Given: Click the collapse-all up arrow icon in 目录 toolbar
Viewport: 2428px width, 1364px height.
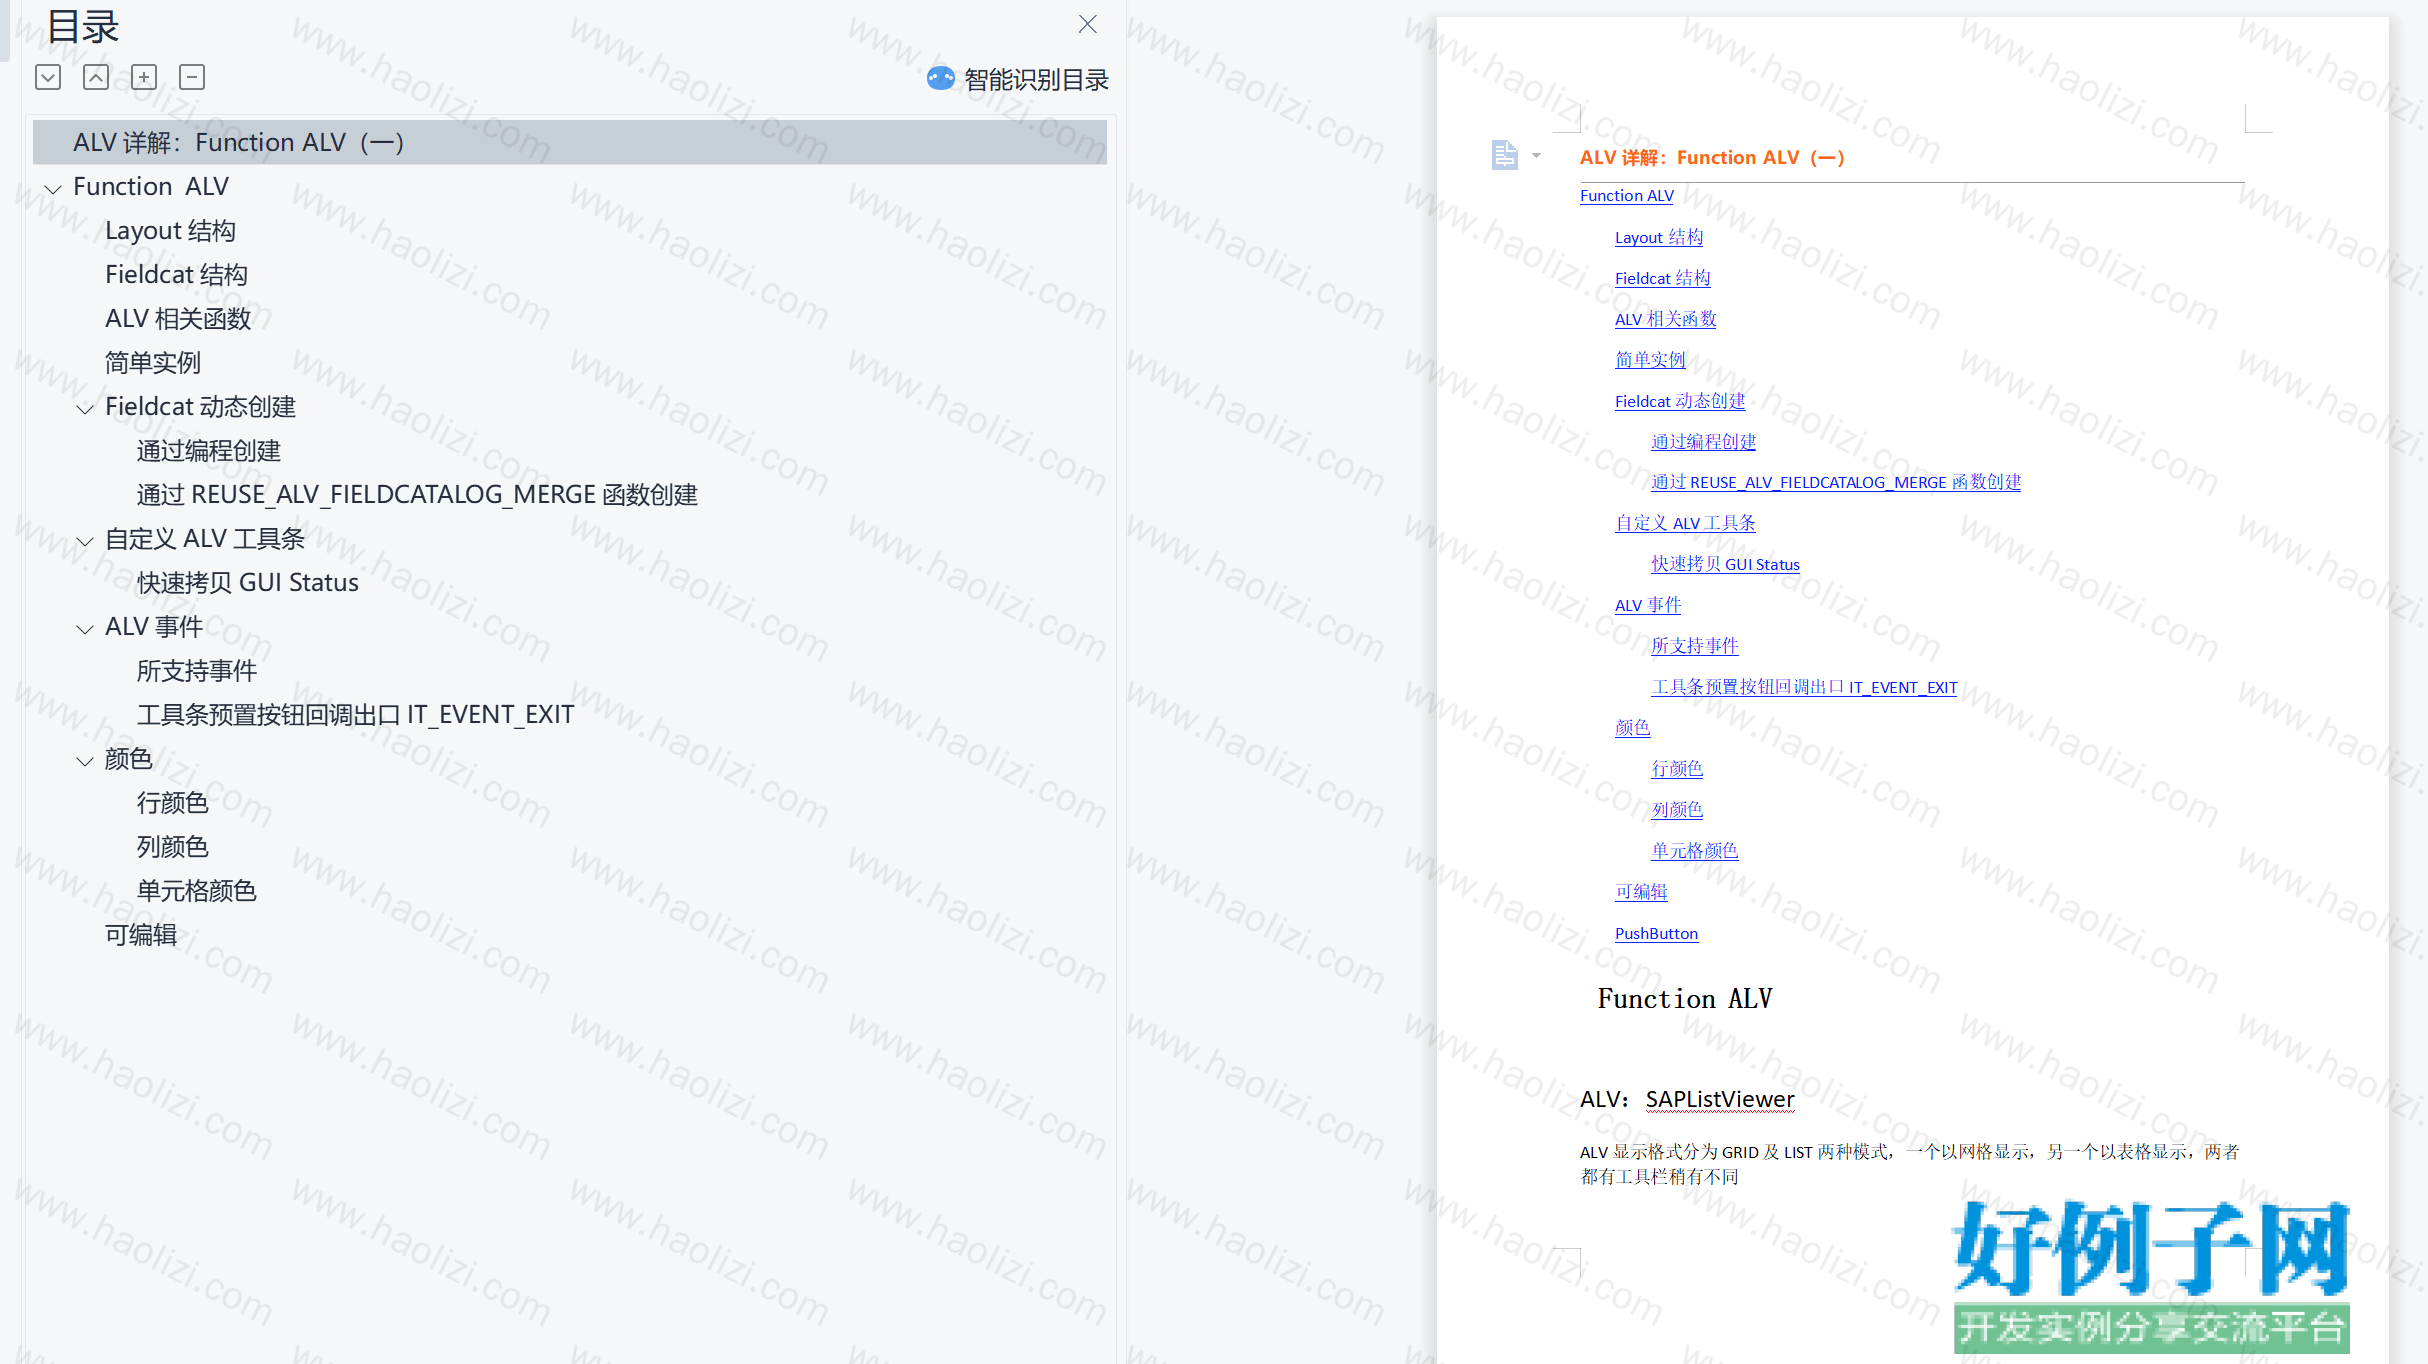Looking at the screenshot, I should click(x=96, y=77).
